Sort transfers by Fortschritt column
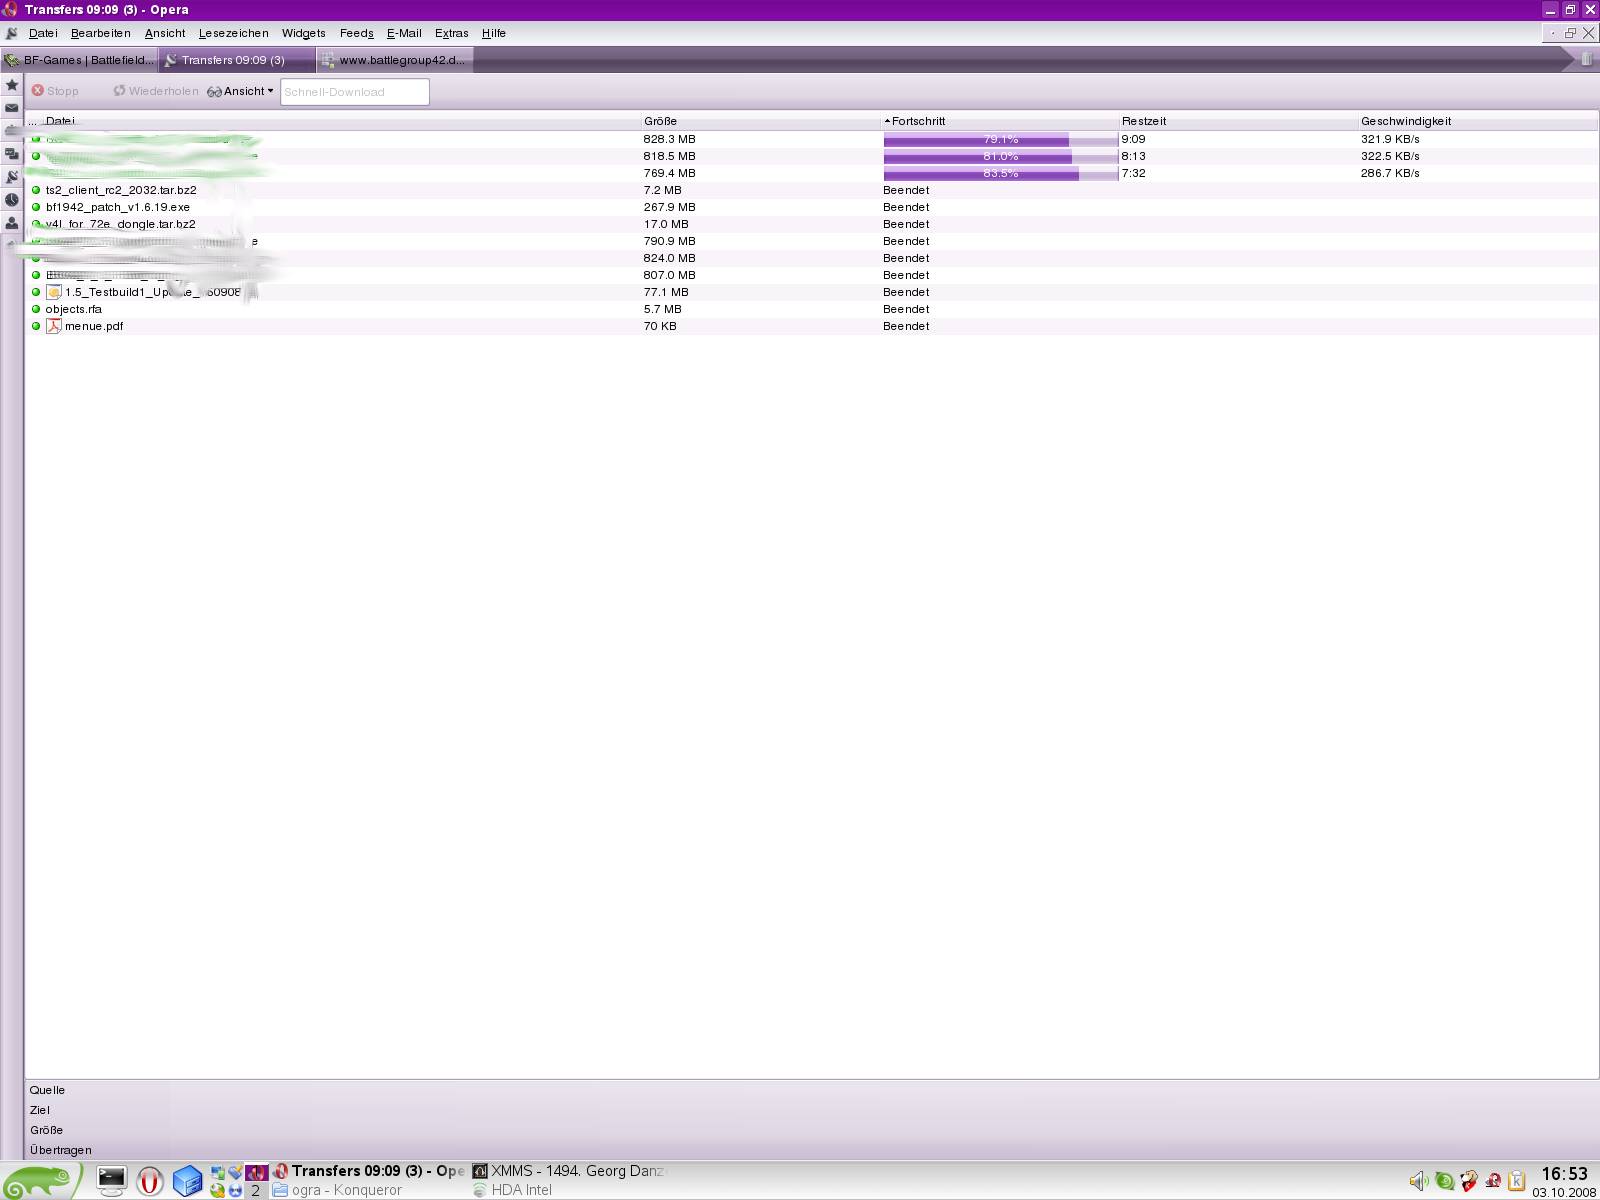The height and width of the screenshot is (1200, 1600). (x=1000, y=121)
